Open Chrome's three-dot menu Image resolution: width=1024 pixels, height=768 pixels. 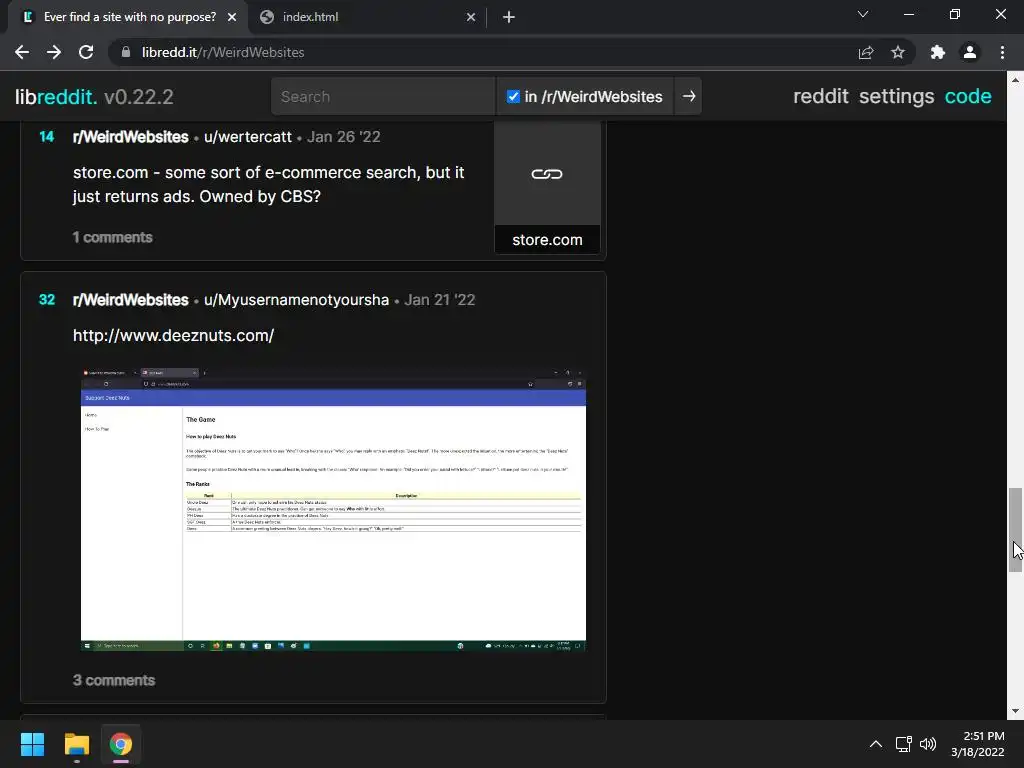pyautogui.click(x=1002, y=52)
